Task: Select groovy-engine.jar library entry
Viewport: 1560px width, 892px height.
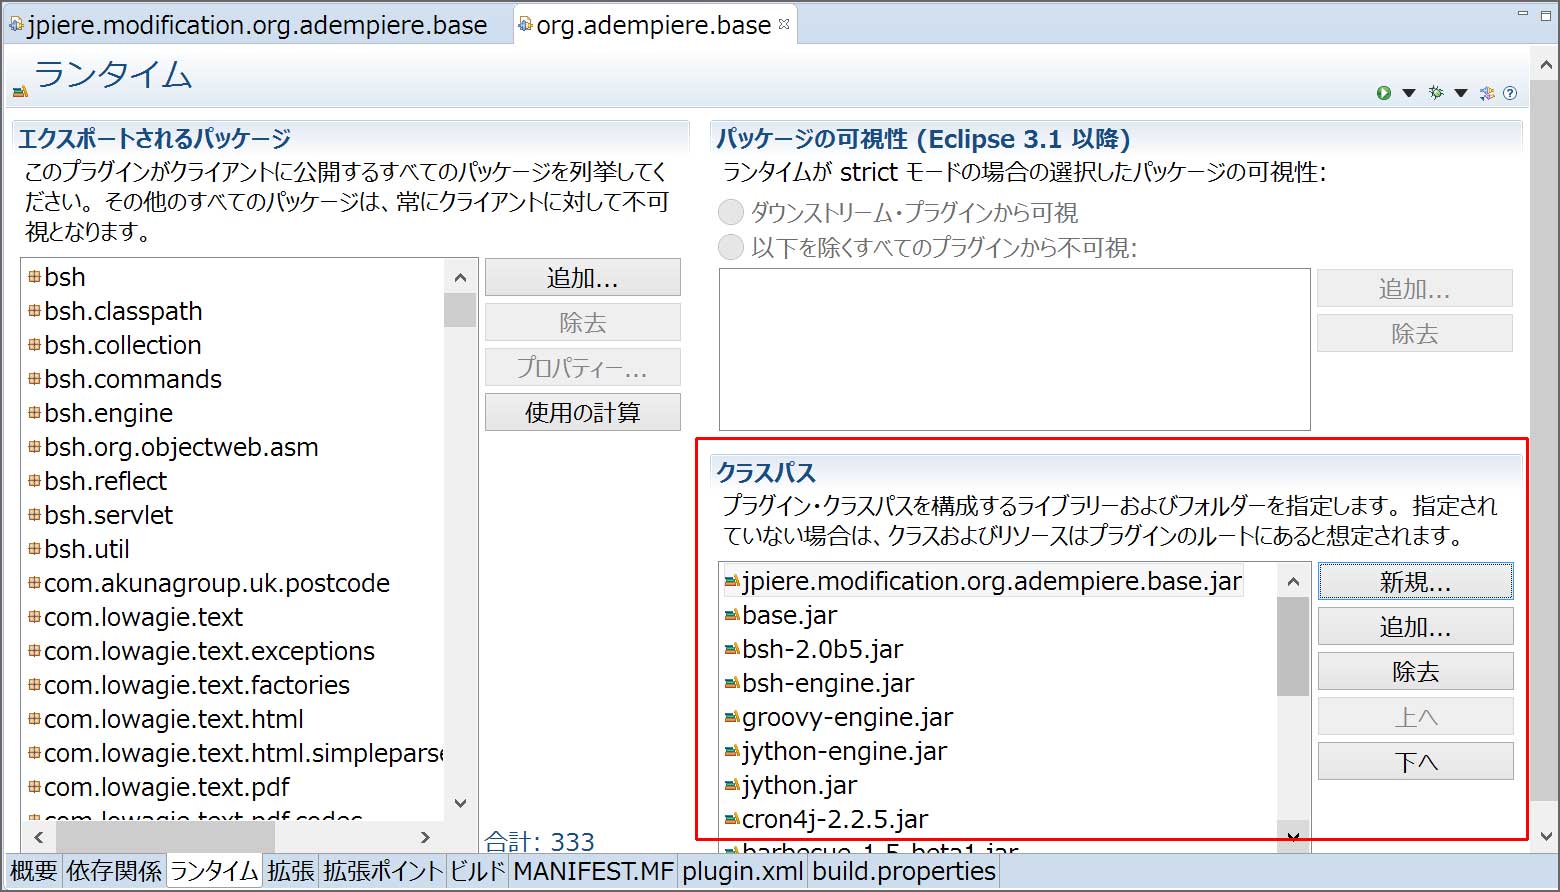Action: coord(847,717)
